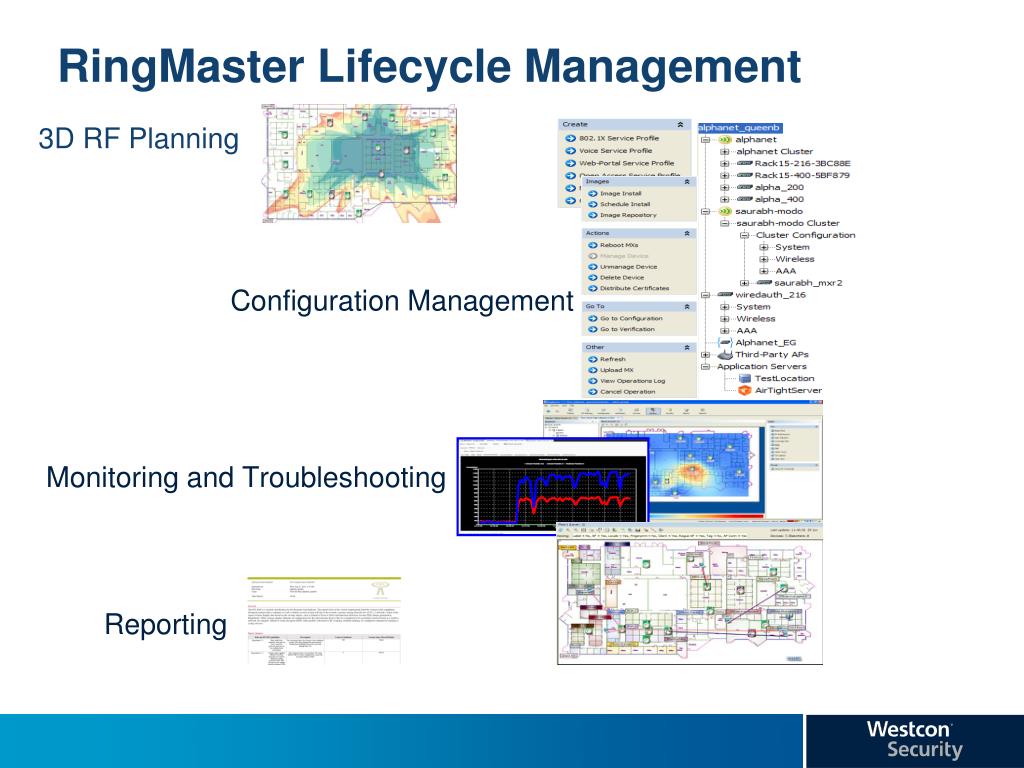This screenshot has height=768, width=1024.
Task: Click the Rack15-216-3BC88E switch icon
Action: [x=744, y=163]
